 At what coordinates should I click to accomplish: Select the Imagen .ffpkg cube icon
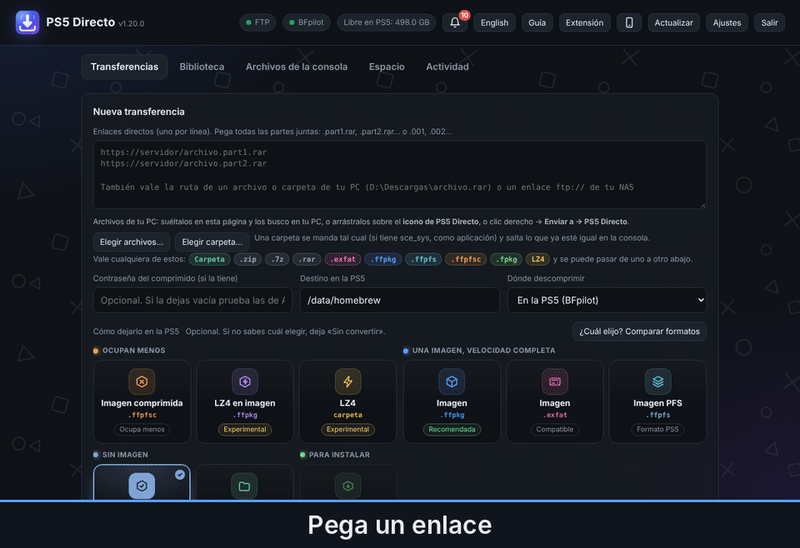click(x=452, y=381)
